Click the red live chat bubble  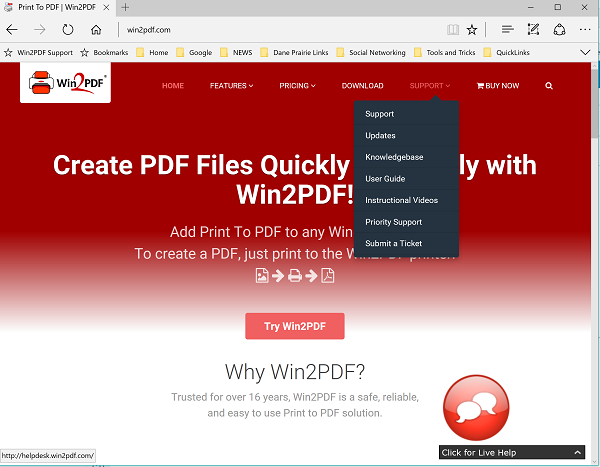pos(476,408)
